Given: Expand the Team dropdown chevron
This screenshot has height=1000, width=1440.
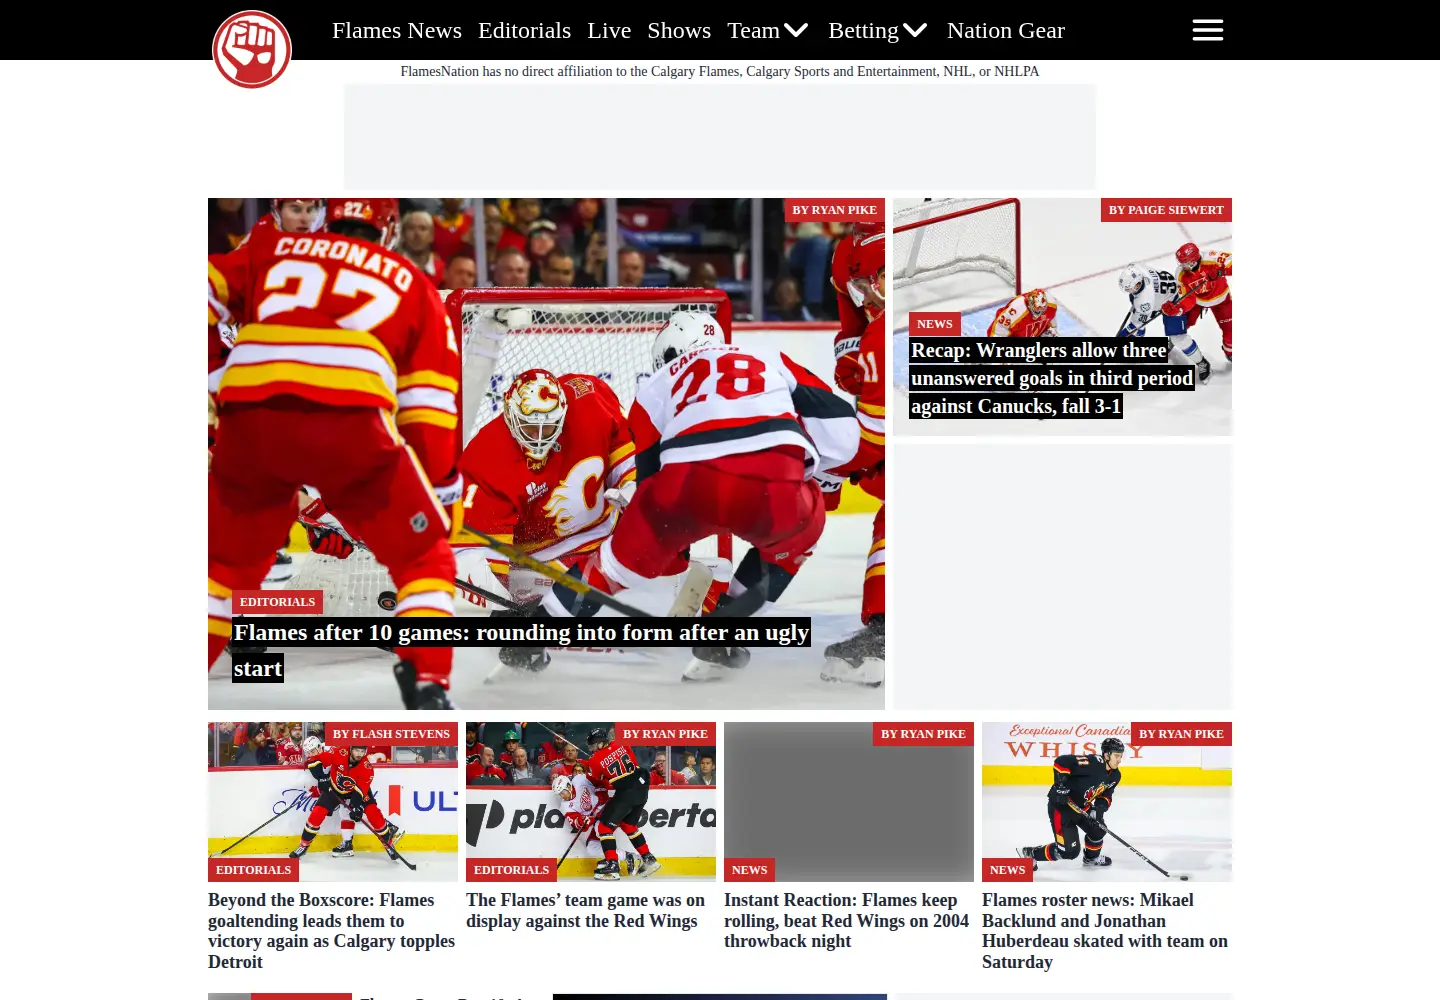Looking at the screenshot, I should (x=797, y=30).
